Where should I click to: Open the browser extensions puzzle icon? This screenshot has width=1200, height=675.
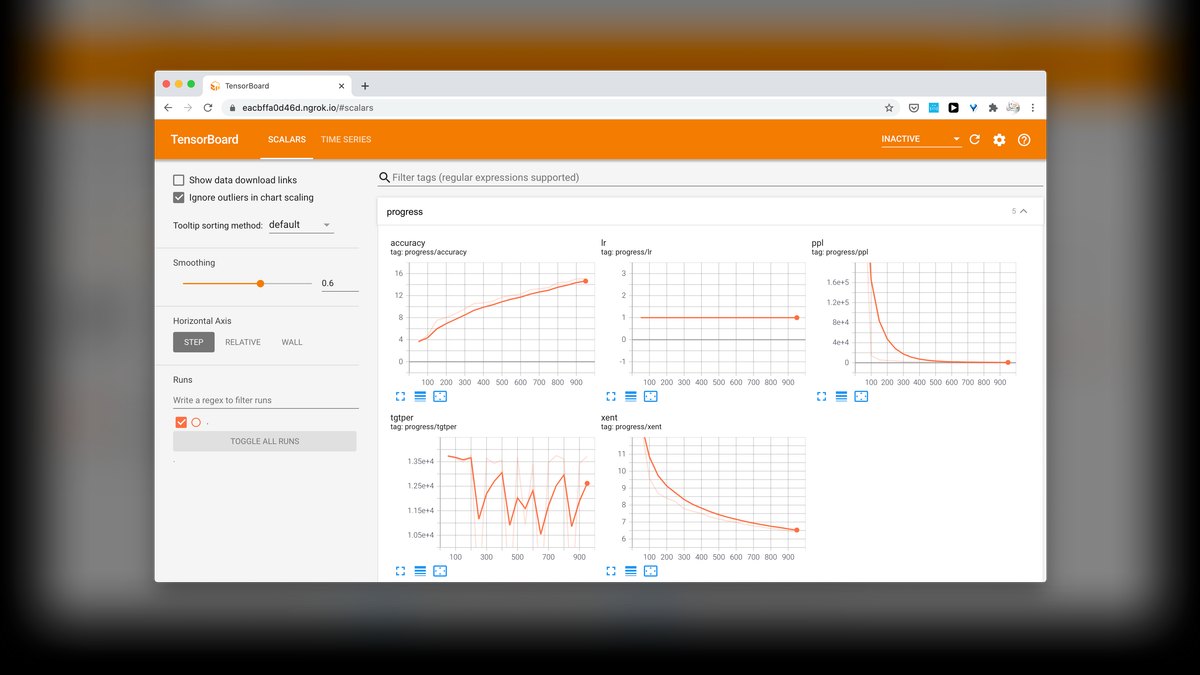[x=993, y=107]
